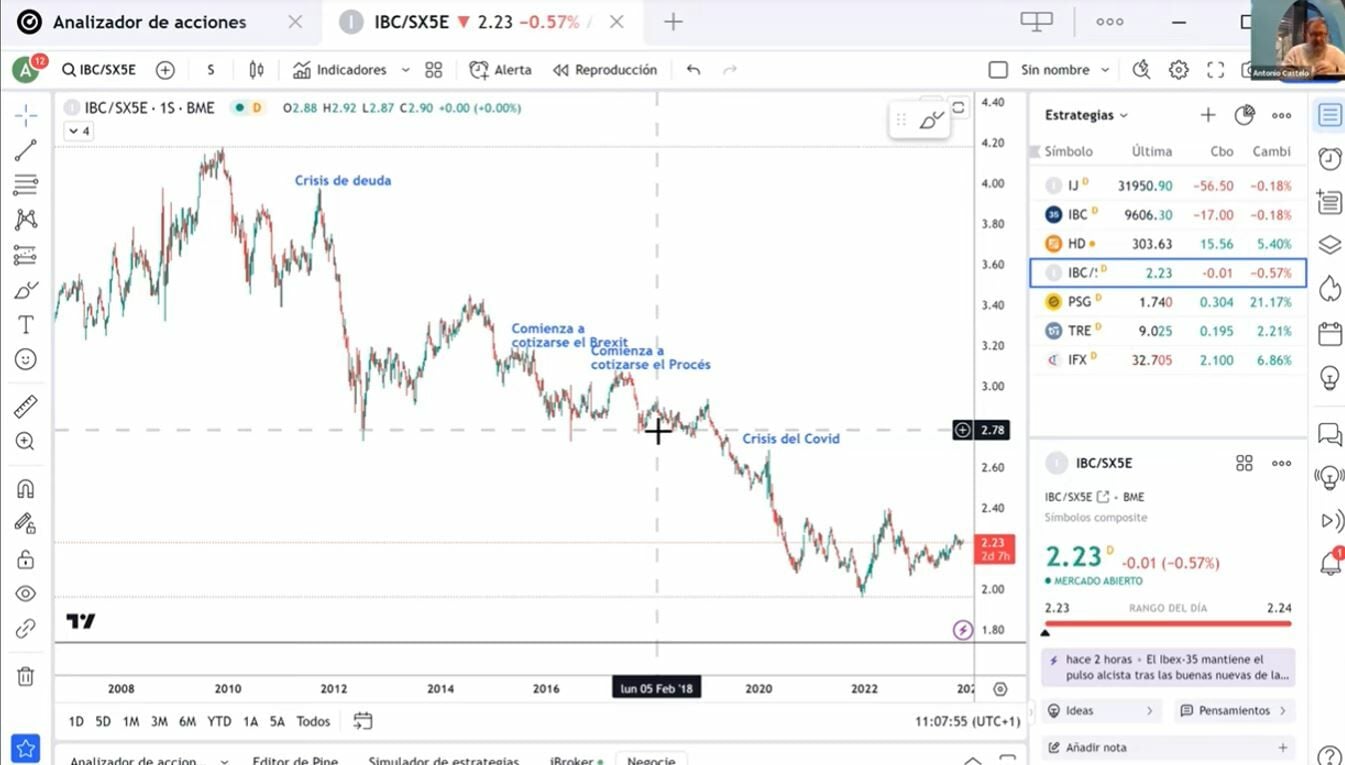
Task: Set the chart range to Todos
Action: (x=313, y=721)
